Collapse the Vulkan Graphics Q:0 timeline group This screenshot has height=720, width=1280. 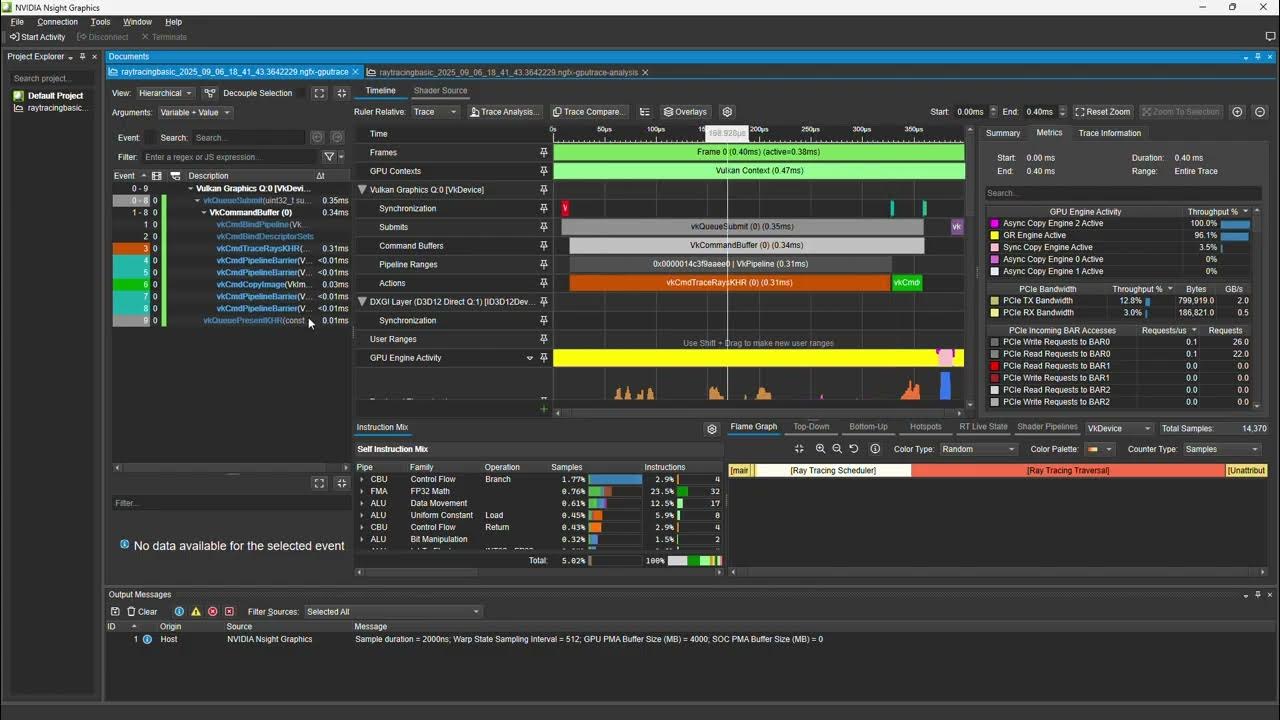tap(363, 190)
